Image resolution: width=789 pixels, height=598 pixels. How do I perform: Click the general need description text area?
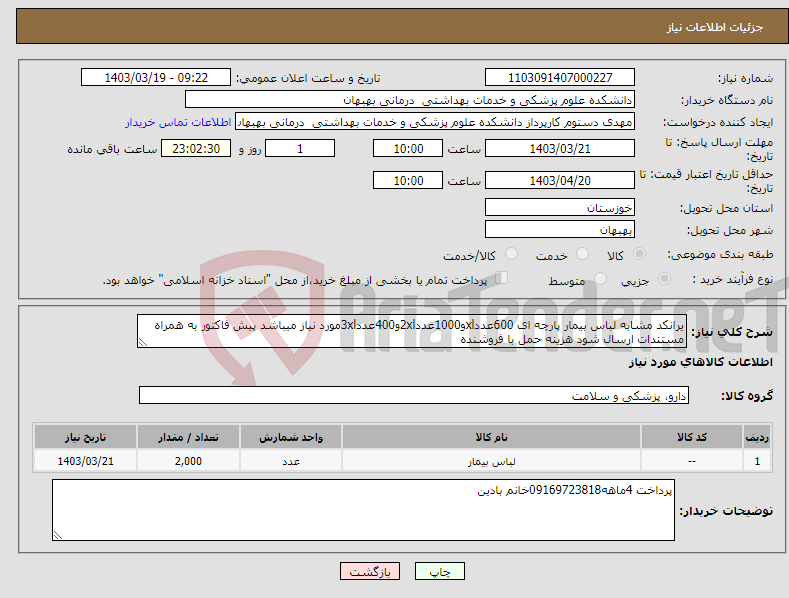(412, 332)
